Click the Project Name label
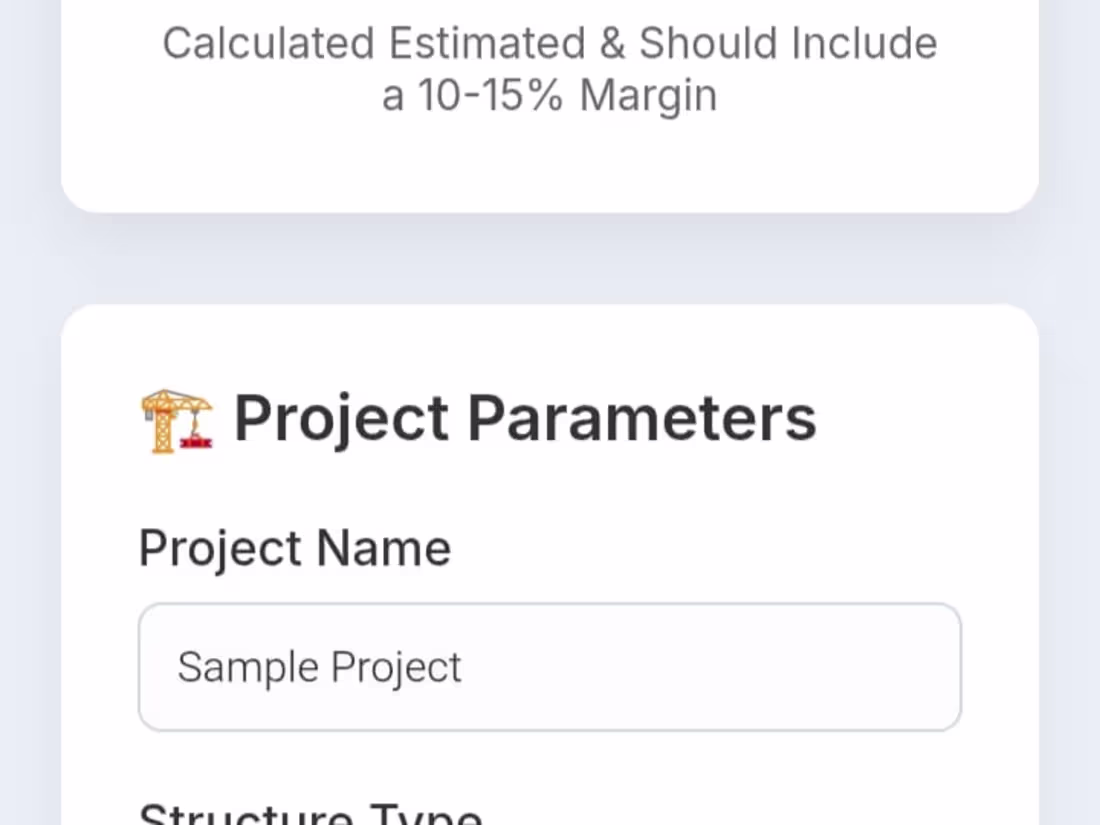1100x825 pixels. pyautogui.click(x=294, y=548)
